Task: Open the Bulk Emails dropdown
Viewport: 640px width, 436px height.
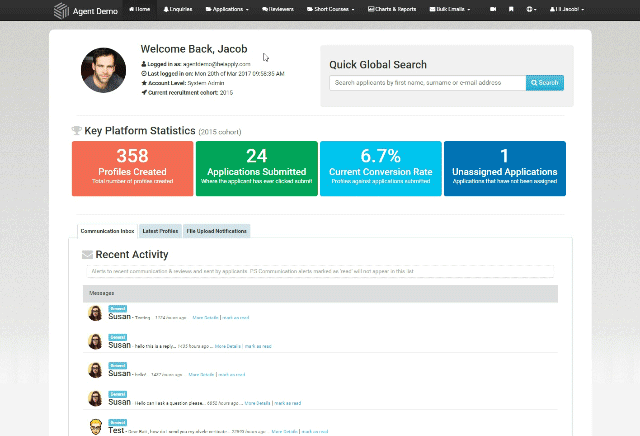Action: coord(450,9)
